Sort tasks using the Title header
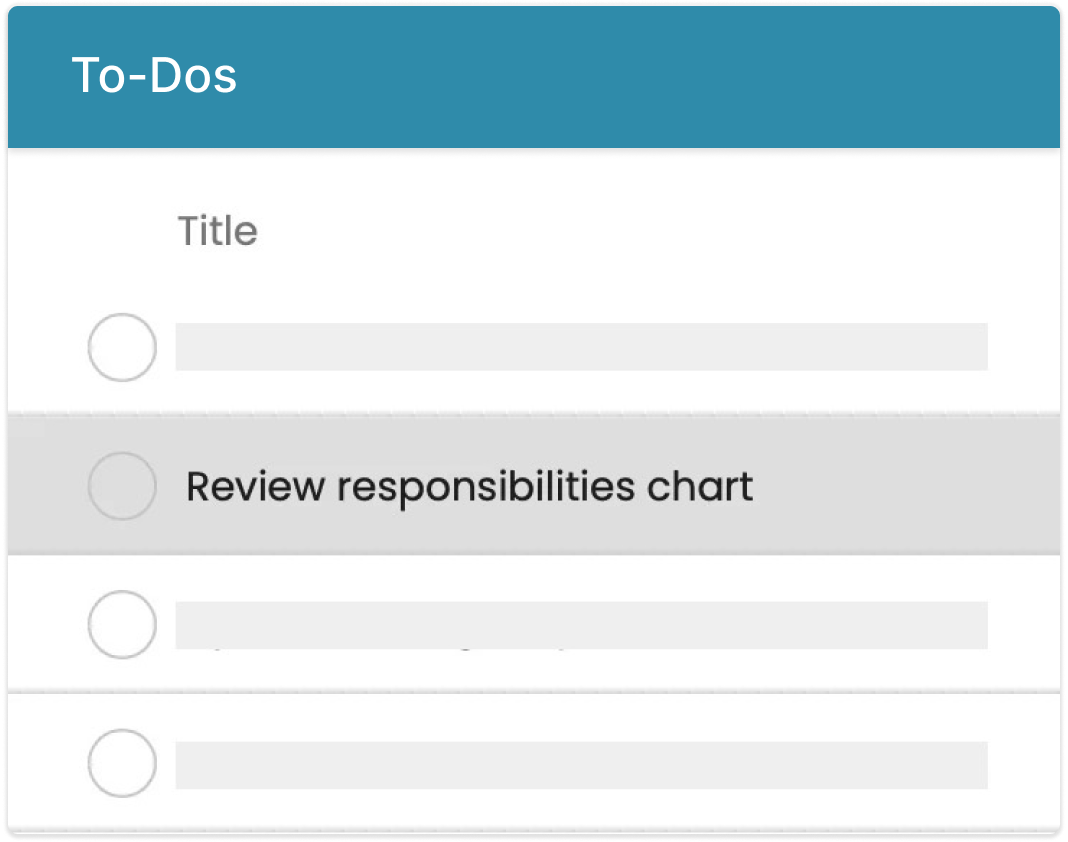Screen dimensions: 1068x842 (x=218, y=232)
